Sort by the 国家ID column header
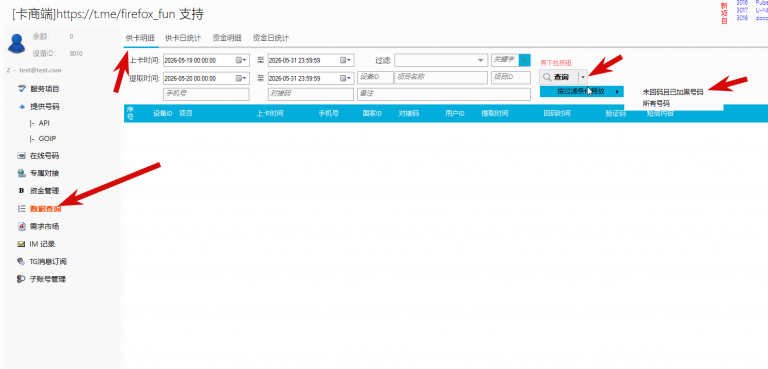 [372, 113]
